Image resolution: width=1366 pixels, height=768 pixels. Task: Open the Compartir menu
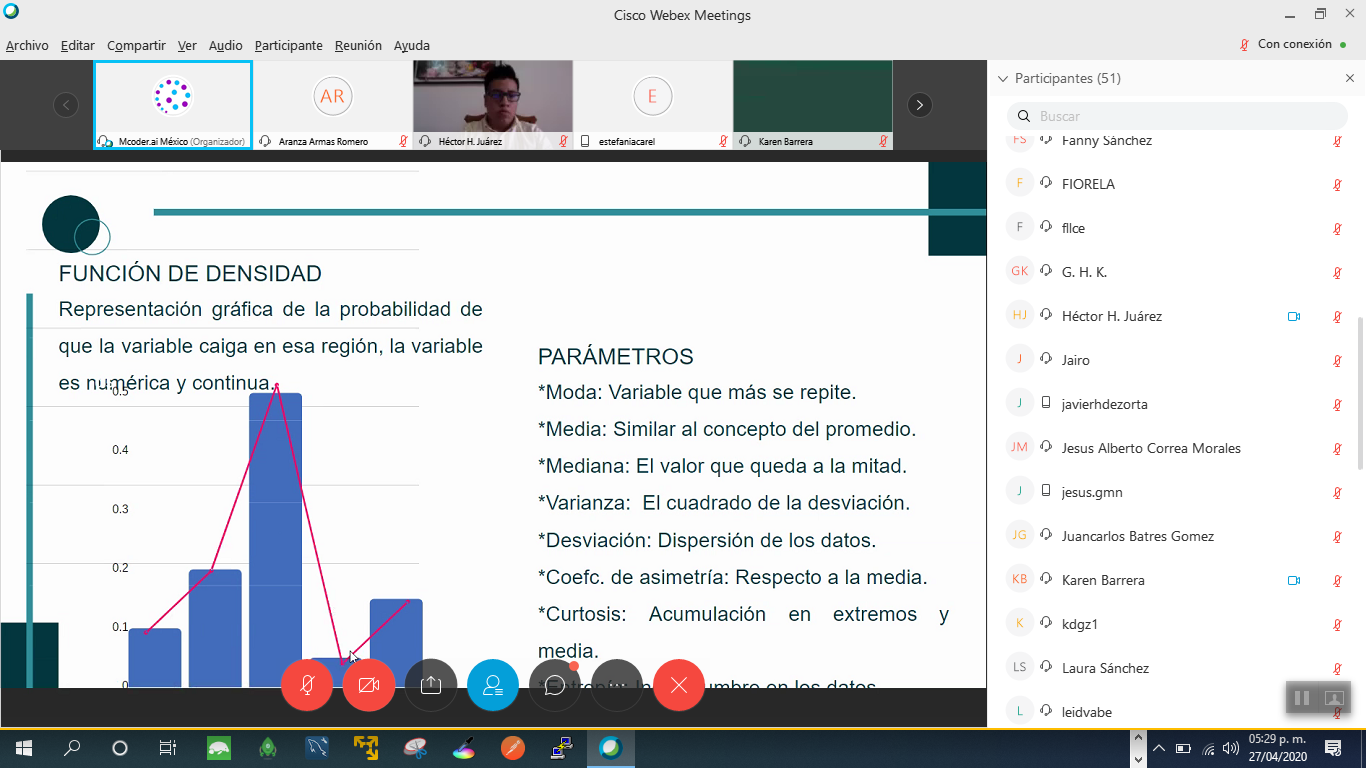136,45
